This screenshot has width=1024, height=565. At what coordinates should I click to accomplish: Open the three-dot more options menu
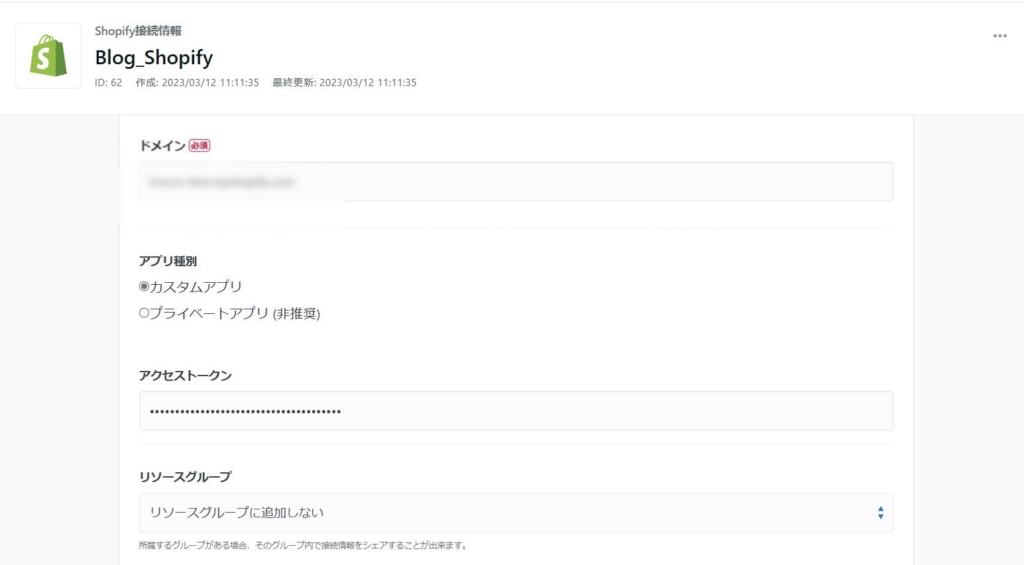tap(999, 36)
